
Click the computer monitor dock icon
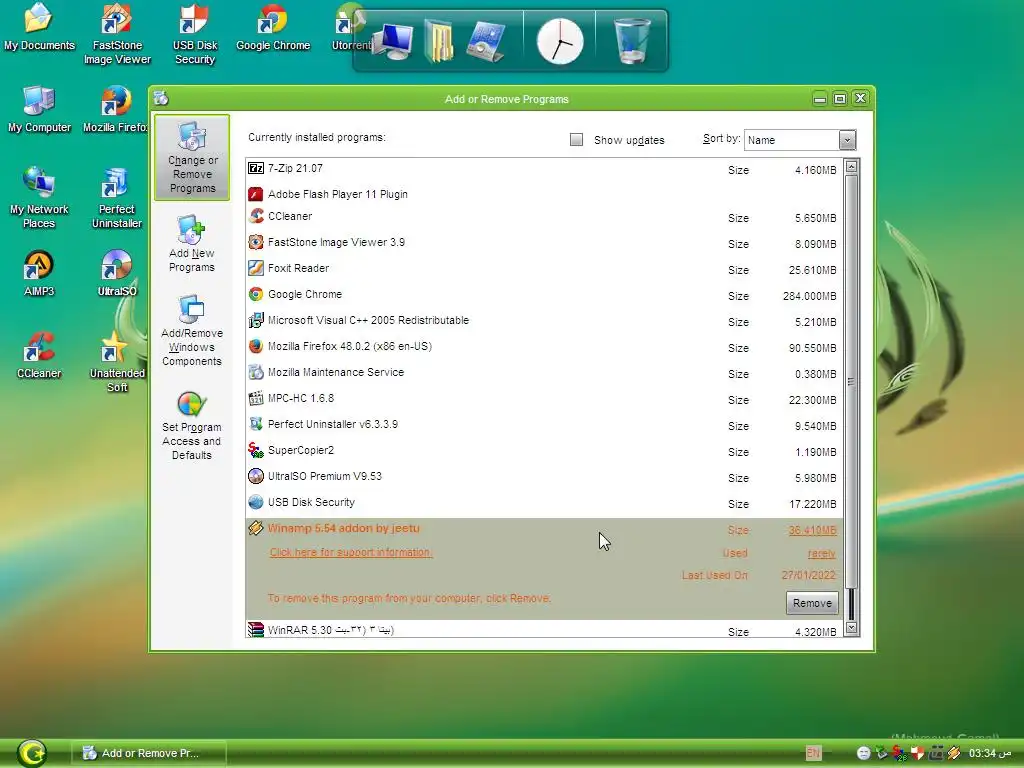coord(393,42)
